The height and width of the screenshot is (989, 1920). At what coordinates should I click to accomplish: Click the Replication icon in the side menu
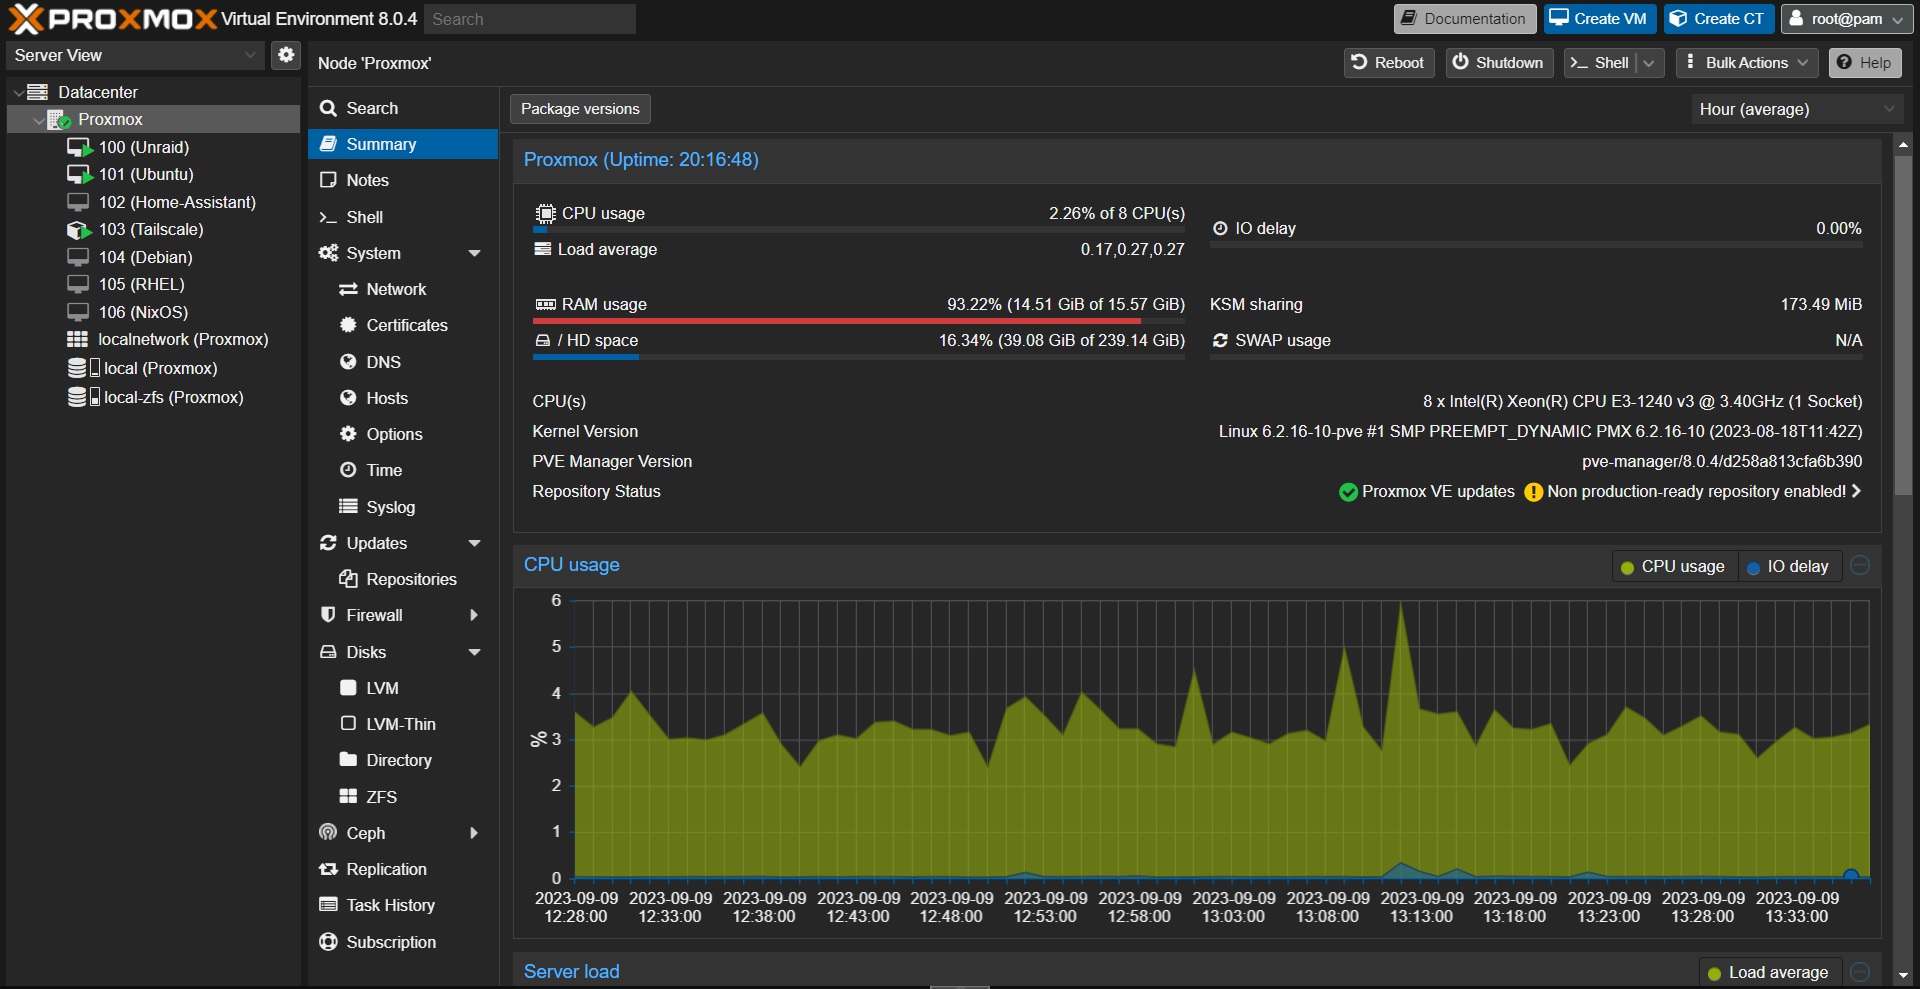[x=328, y=869]
